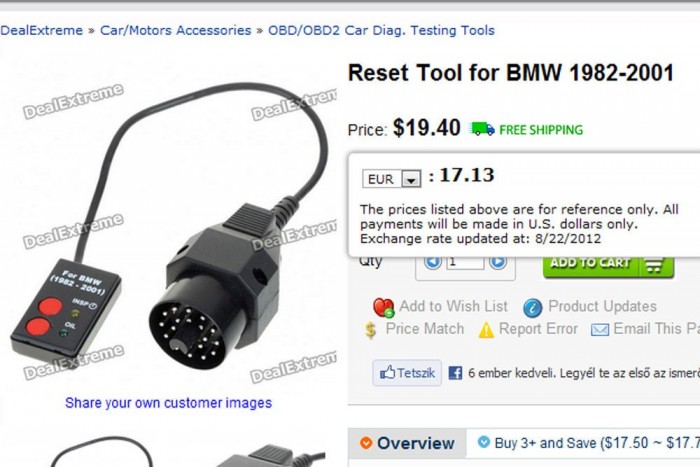Viewport: 700px width, 467px height.
Task: Click the green free shipping truck icon
Action: tap(483, 129)
